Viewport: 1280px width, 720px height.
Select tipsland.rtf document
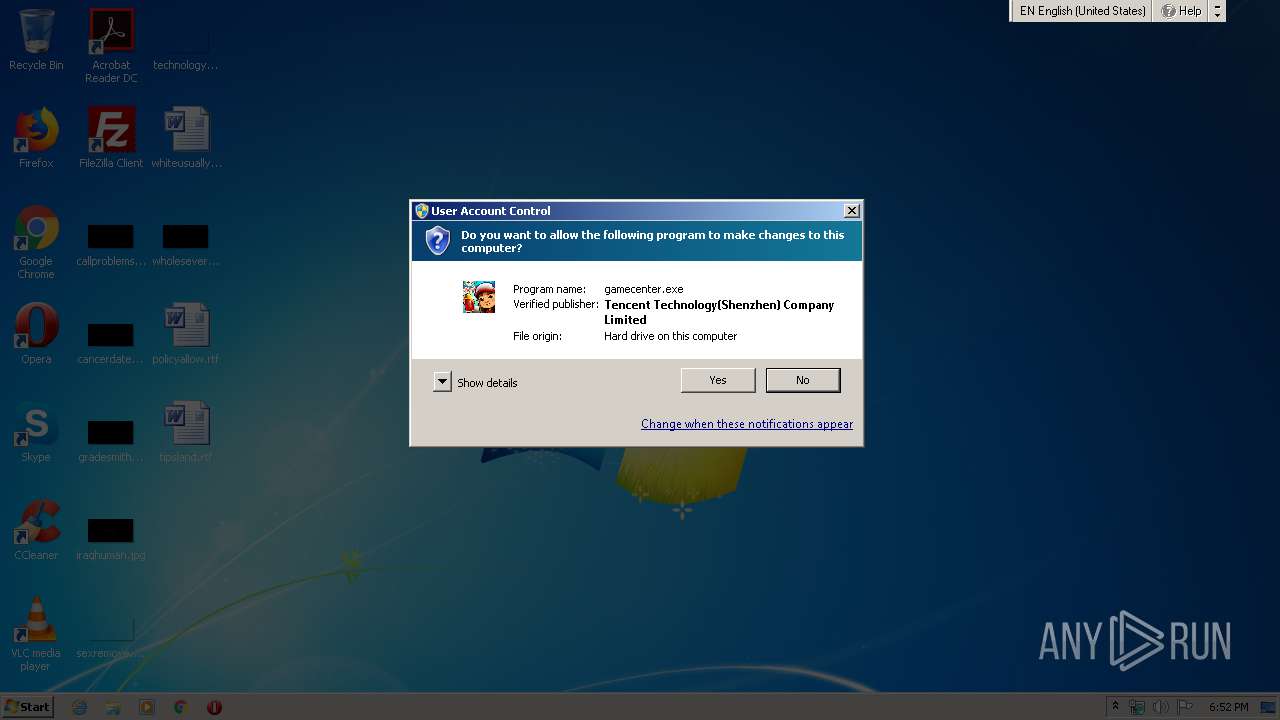pyautogui.click(x=186, y=432)
